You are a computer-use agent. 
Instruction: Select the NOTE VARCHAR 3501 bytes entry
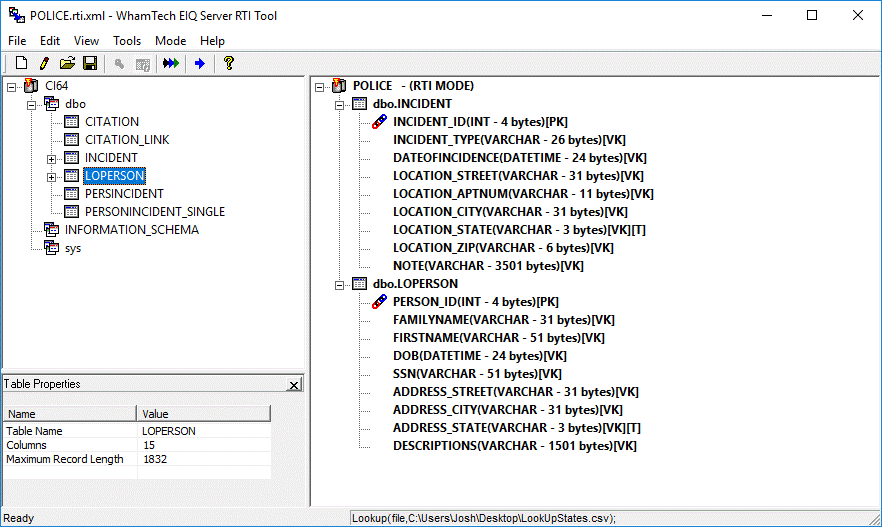[x=488, y=265]
